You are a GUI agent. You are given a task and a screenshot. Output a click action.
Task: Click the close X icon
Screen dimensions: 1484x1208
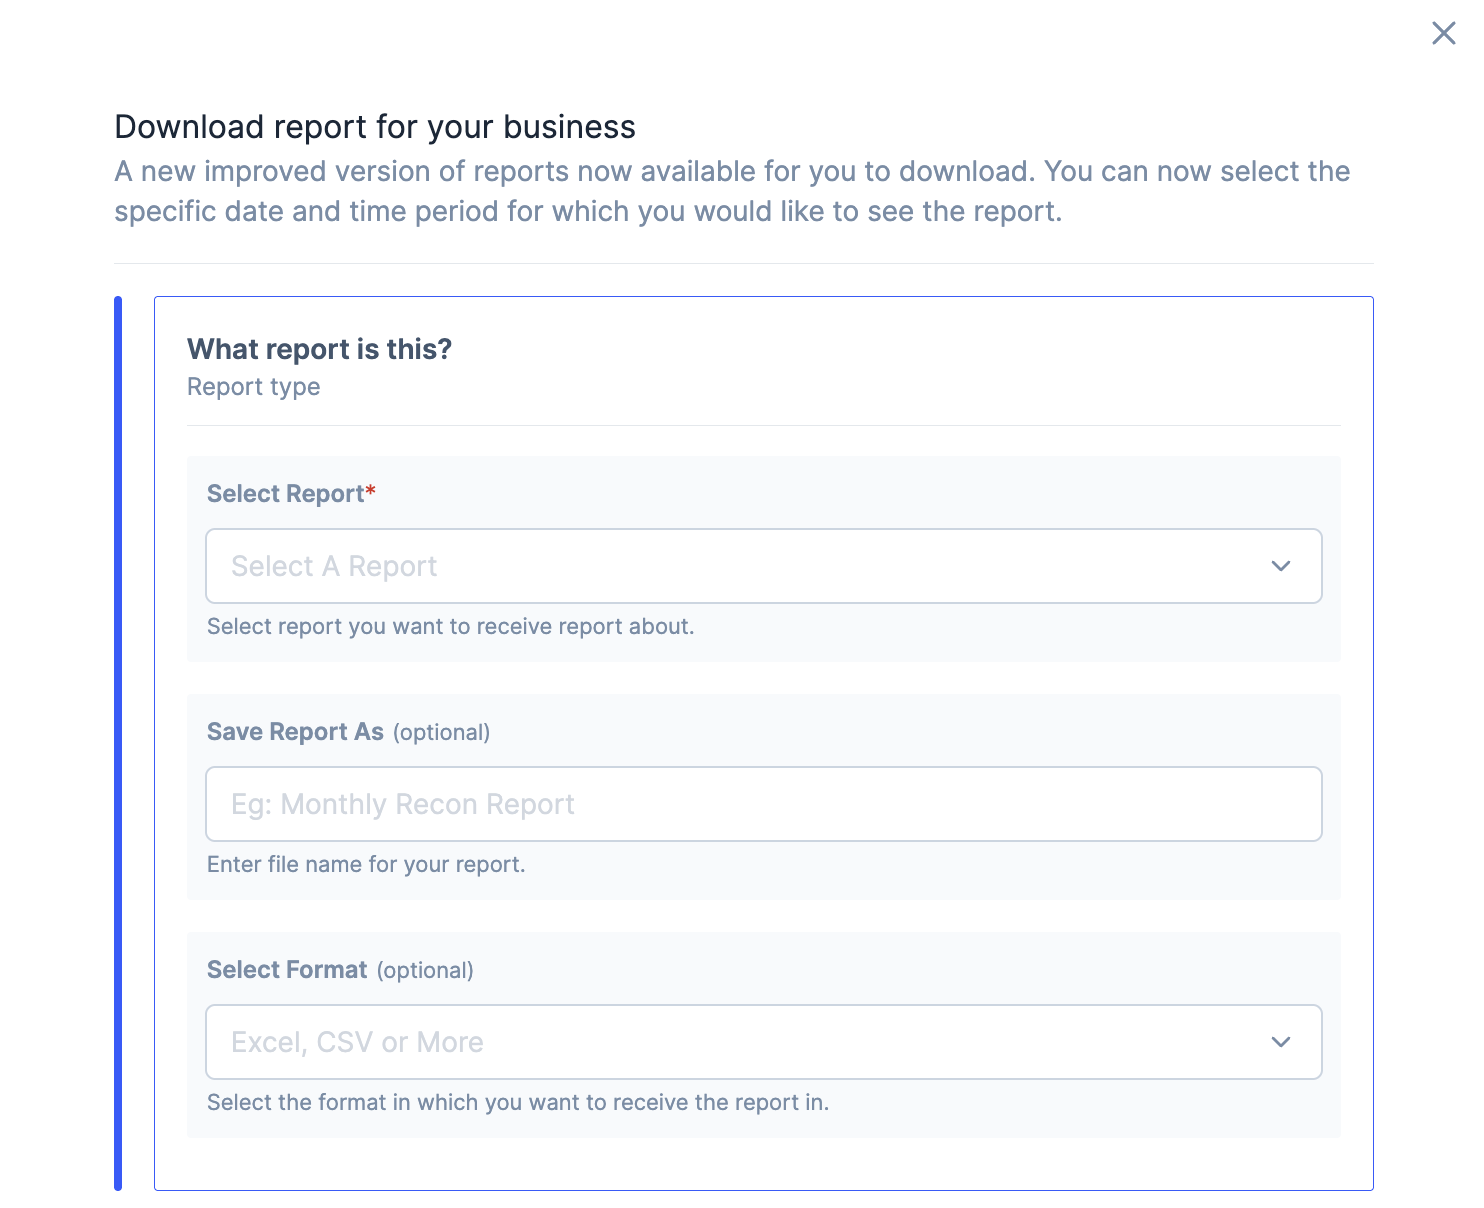click(x=1443, y=33)
